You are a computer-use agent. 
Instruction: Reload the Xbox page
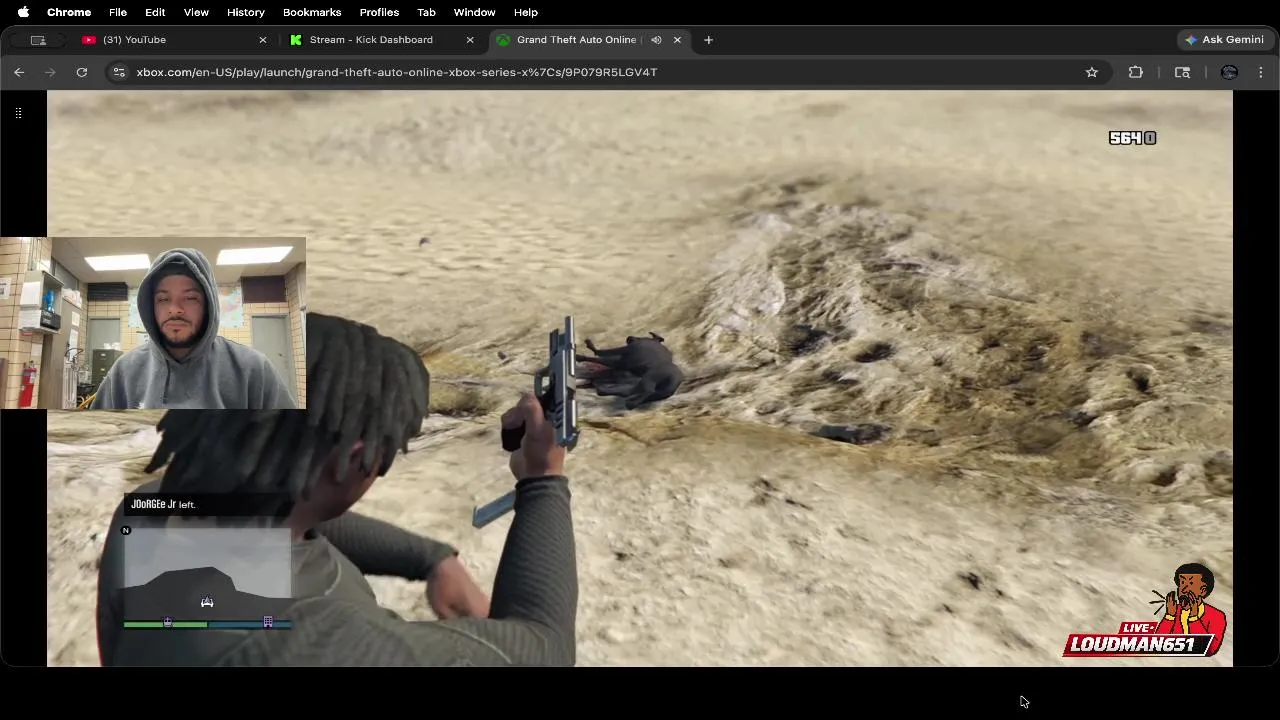tap(82, 72)
